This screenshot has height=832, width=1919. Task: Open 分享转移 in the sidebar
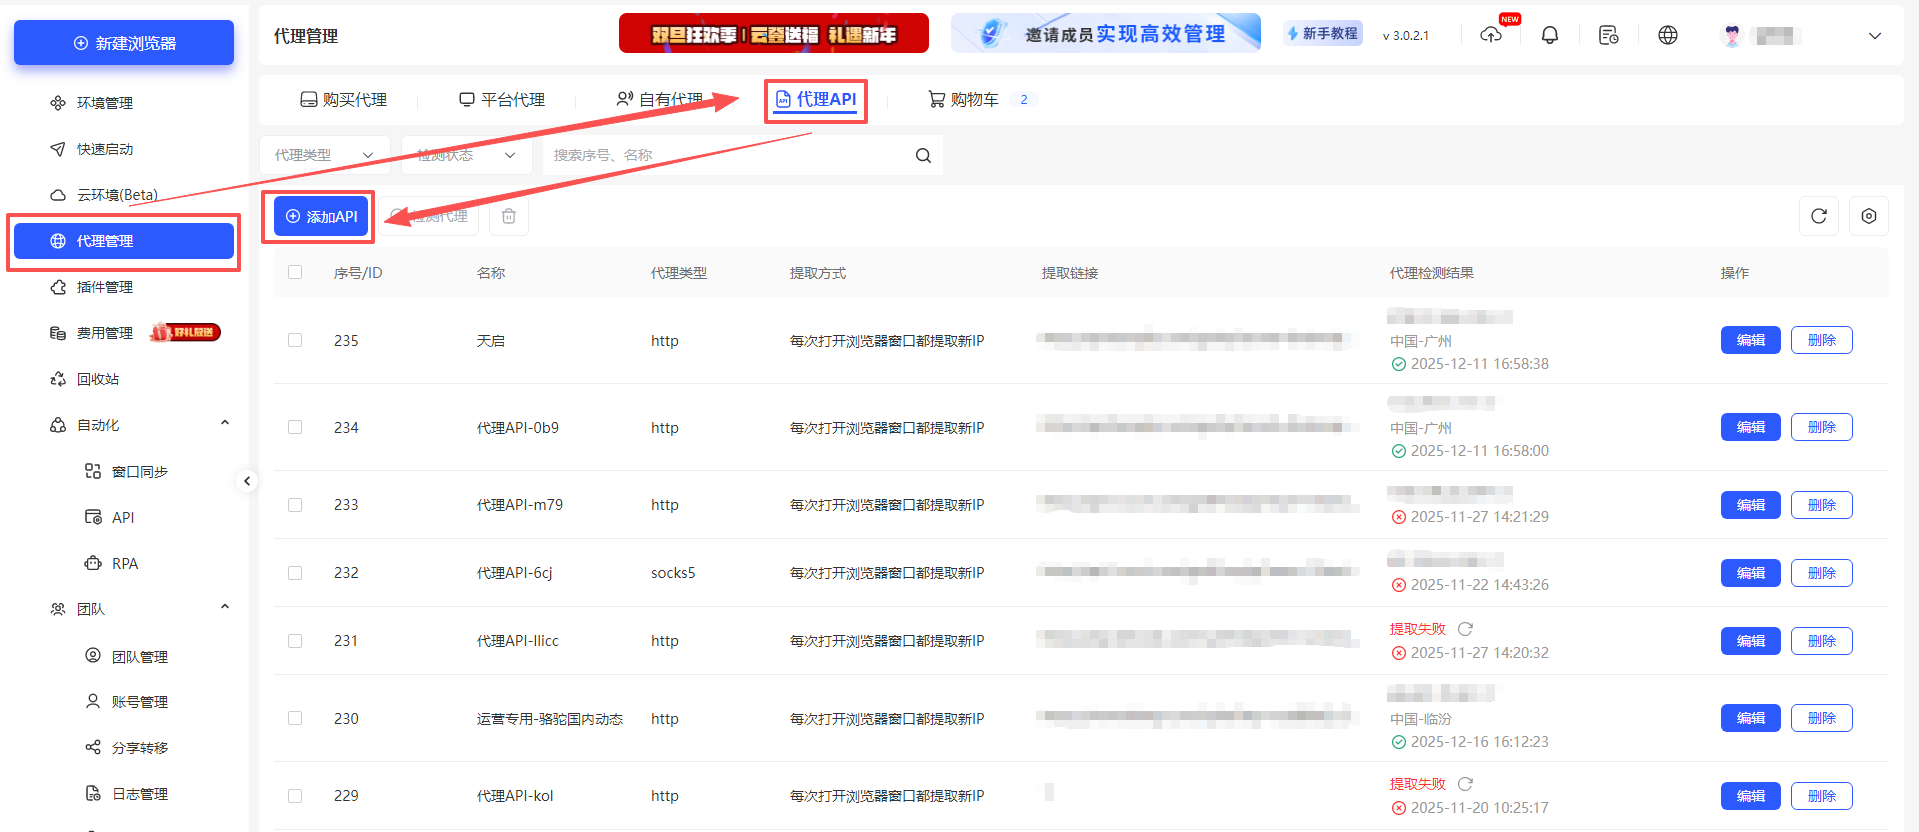click(139, 748)
